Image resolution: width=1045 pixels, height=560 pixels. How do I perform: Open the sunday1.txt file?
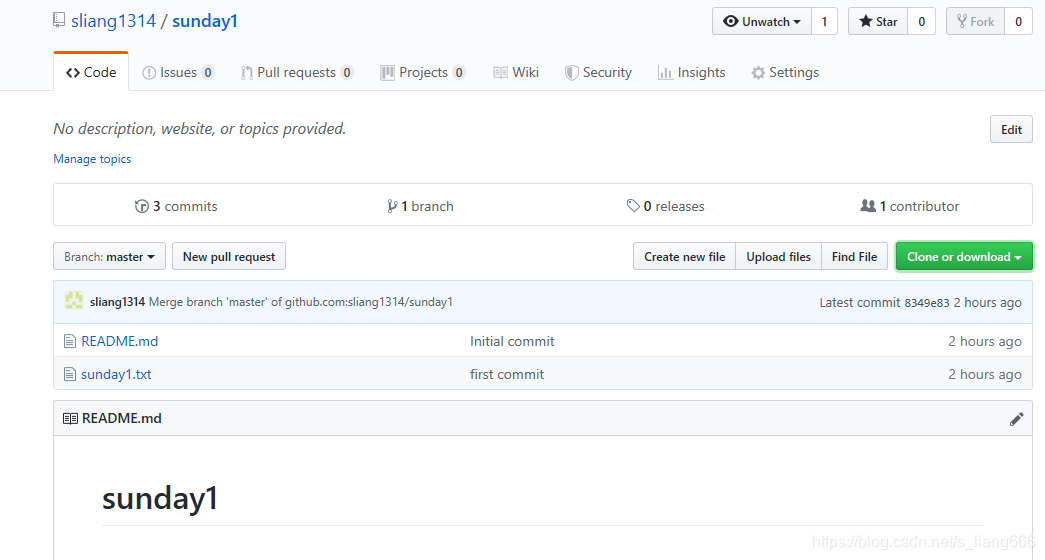click(x=116, y=375)
